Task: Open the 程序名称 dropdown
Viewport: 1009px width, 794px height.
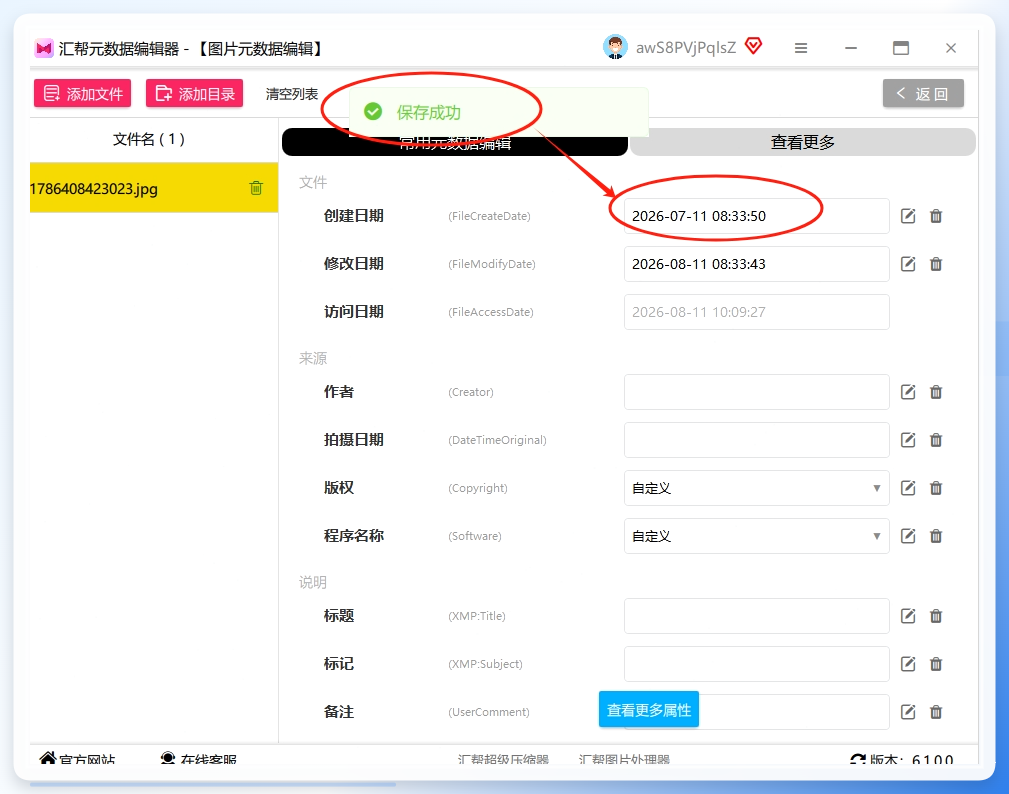Action: [757, 536]
